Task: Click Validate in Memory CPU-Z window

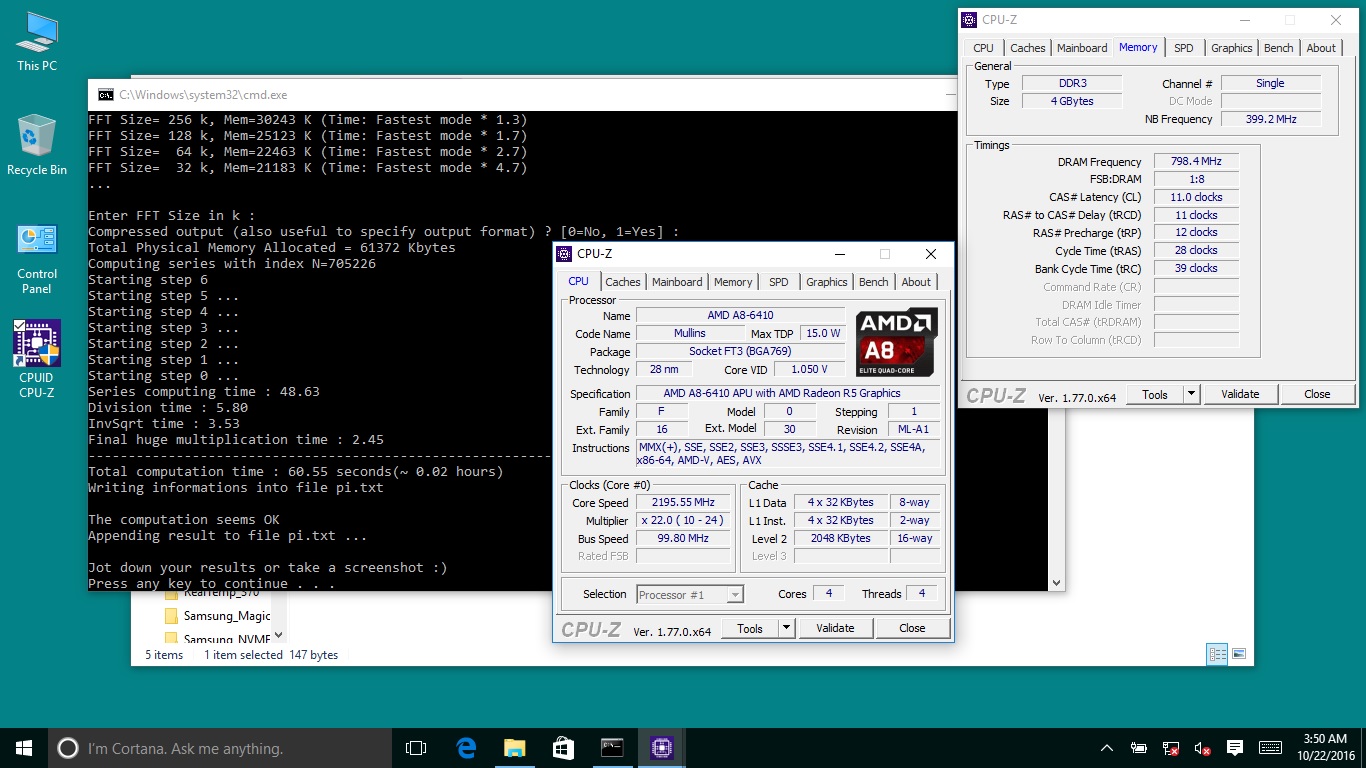Action: point(1240,394)
